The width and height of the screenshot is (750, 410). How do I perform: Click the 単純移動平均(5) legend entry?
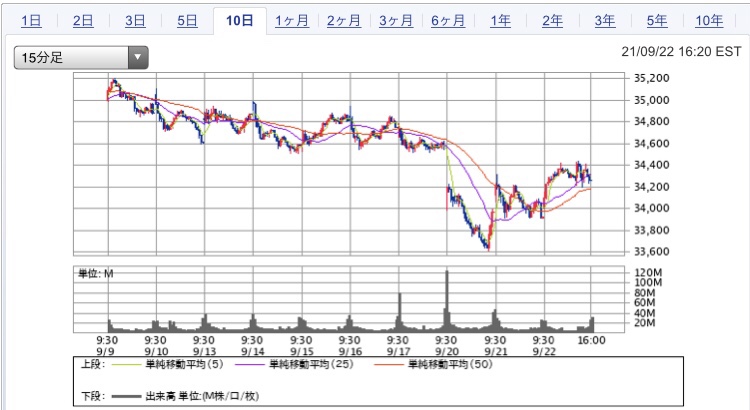(x=185, y=365)
